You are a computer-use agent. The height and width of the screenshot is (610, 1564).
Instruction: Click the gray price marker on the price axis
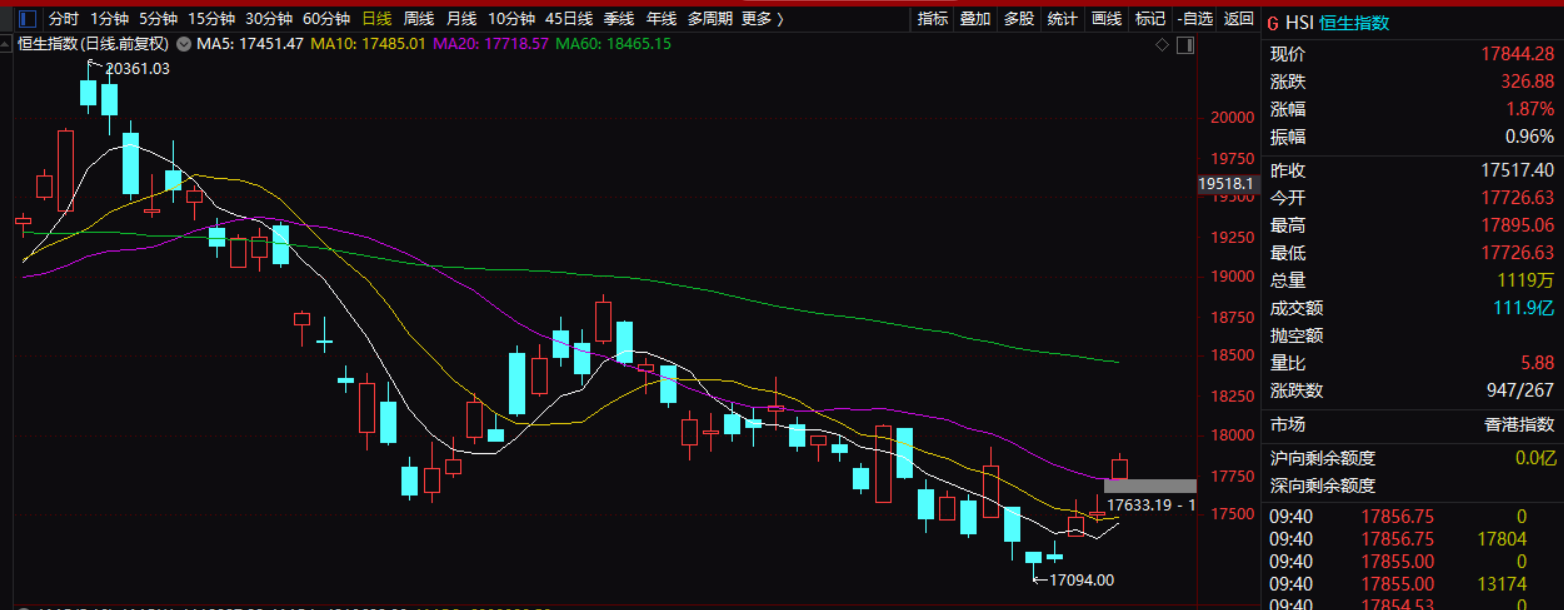pyautogui.click(x=1149, y=486)
